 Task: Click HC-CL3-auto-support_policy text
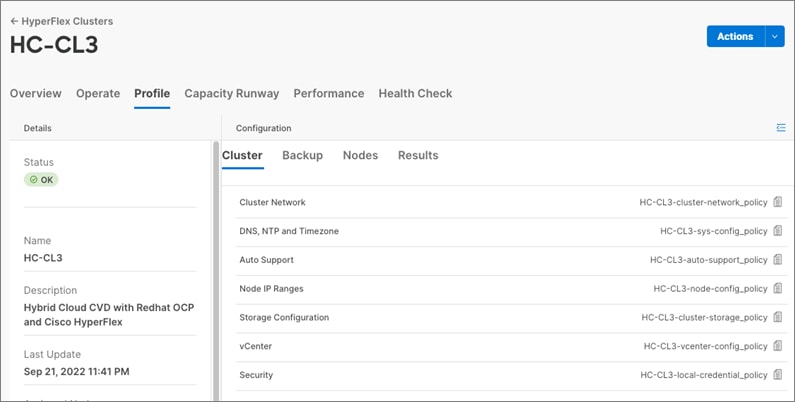[x=709, y=260]
